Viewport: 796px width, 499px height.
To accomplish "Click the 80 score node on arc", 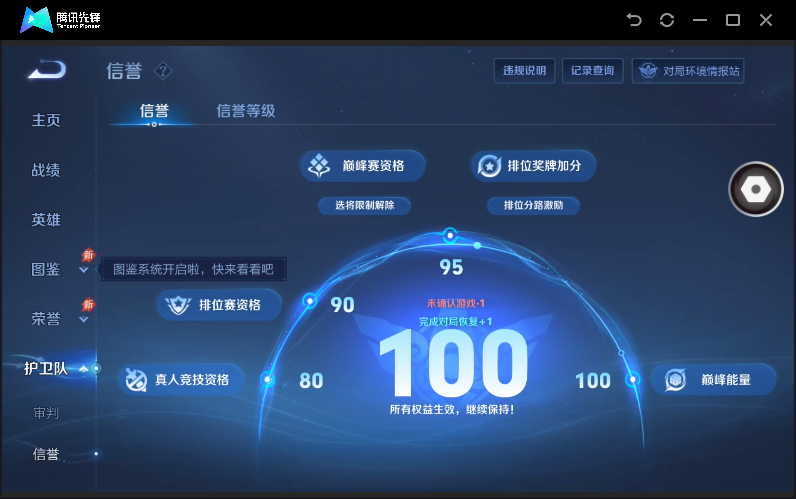I will (x=268, y=379).
